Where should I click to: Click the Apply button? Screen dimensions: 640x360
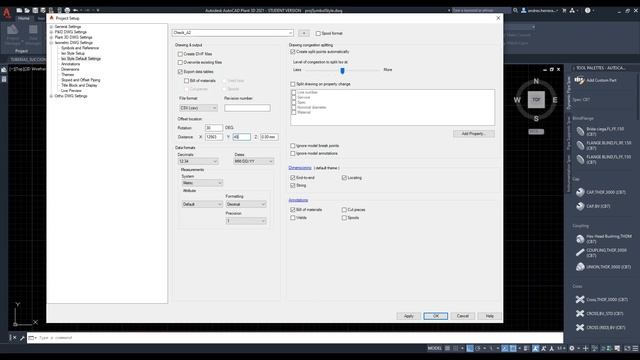click(x=409, y=316)
